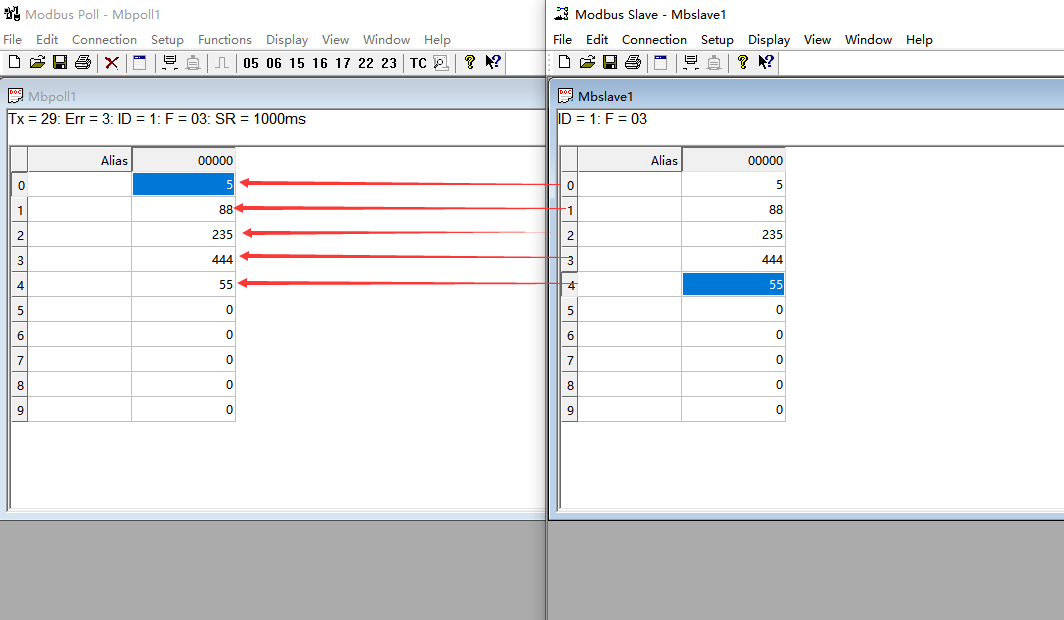Click the Save icon in Modbus Poll toolbar
Screen dimensions: 1064x620
pos(60,63)
